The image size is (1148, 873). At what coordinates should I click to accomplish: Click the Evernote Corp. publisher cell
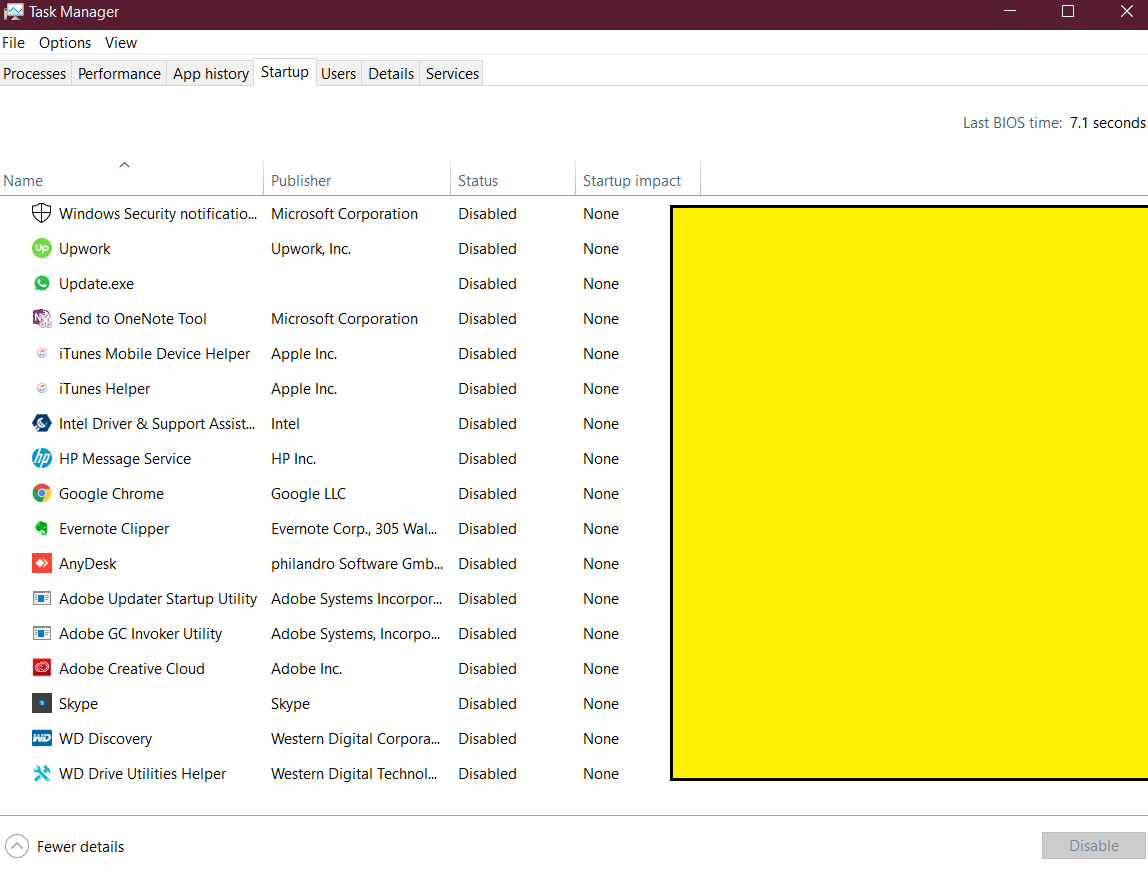point(354,528)
